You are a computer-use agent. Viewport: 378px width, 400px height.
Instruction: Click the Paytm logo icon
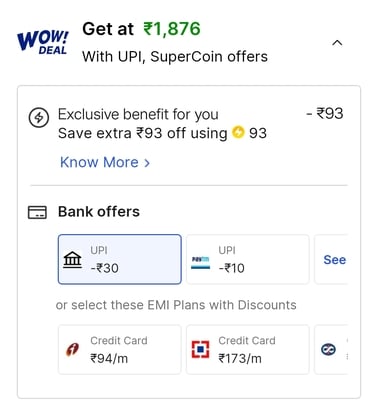pyautogui.click(x=200, y=263)
